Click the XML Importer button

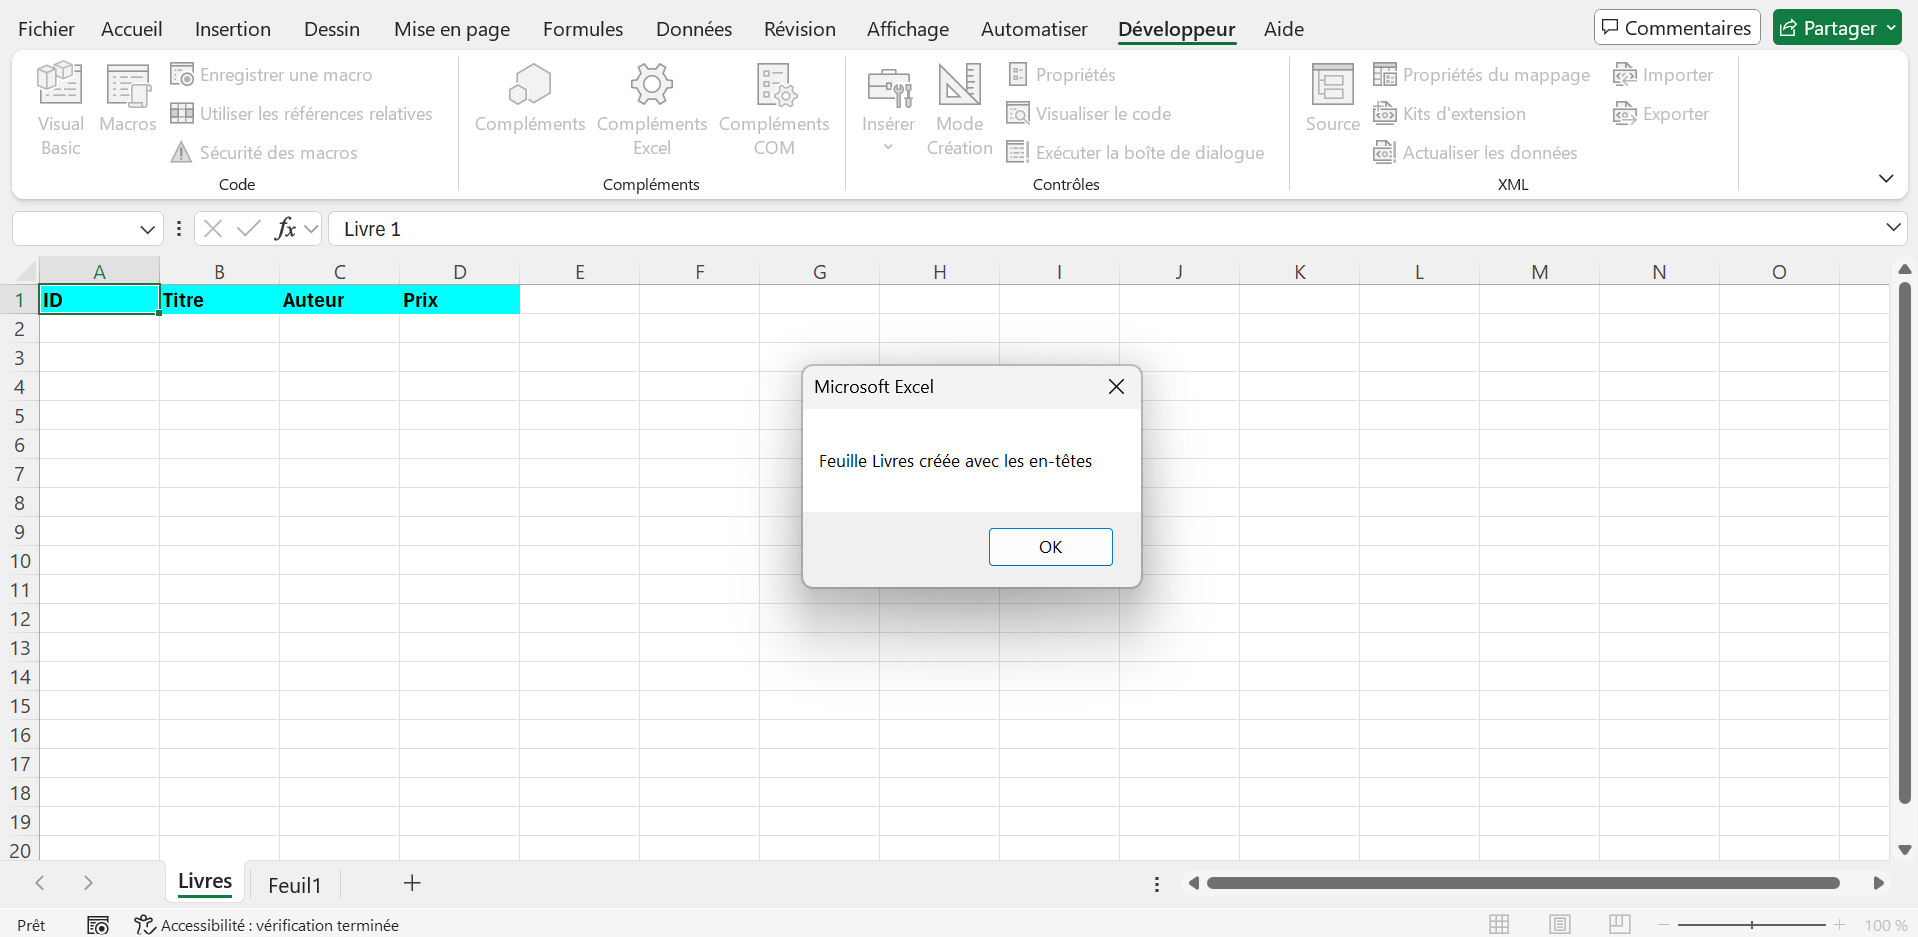point(1663,75)
